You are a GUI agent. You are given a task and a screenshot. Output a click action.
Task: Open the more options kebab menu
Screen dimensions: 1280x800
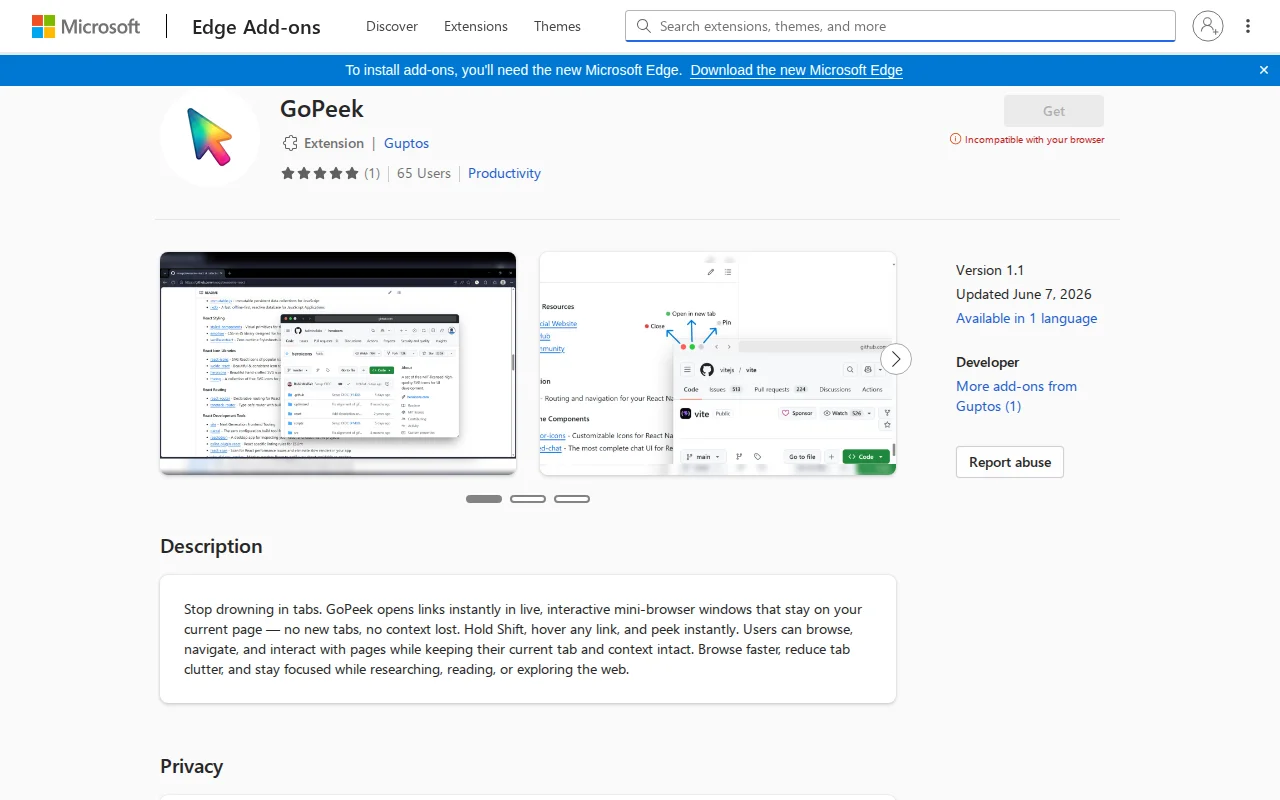click(x=1248, y=26)
